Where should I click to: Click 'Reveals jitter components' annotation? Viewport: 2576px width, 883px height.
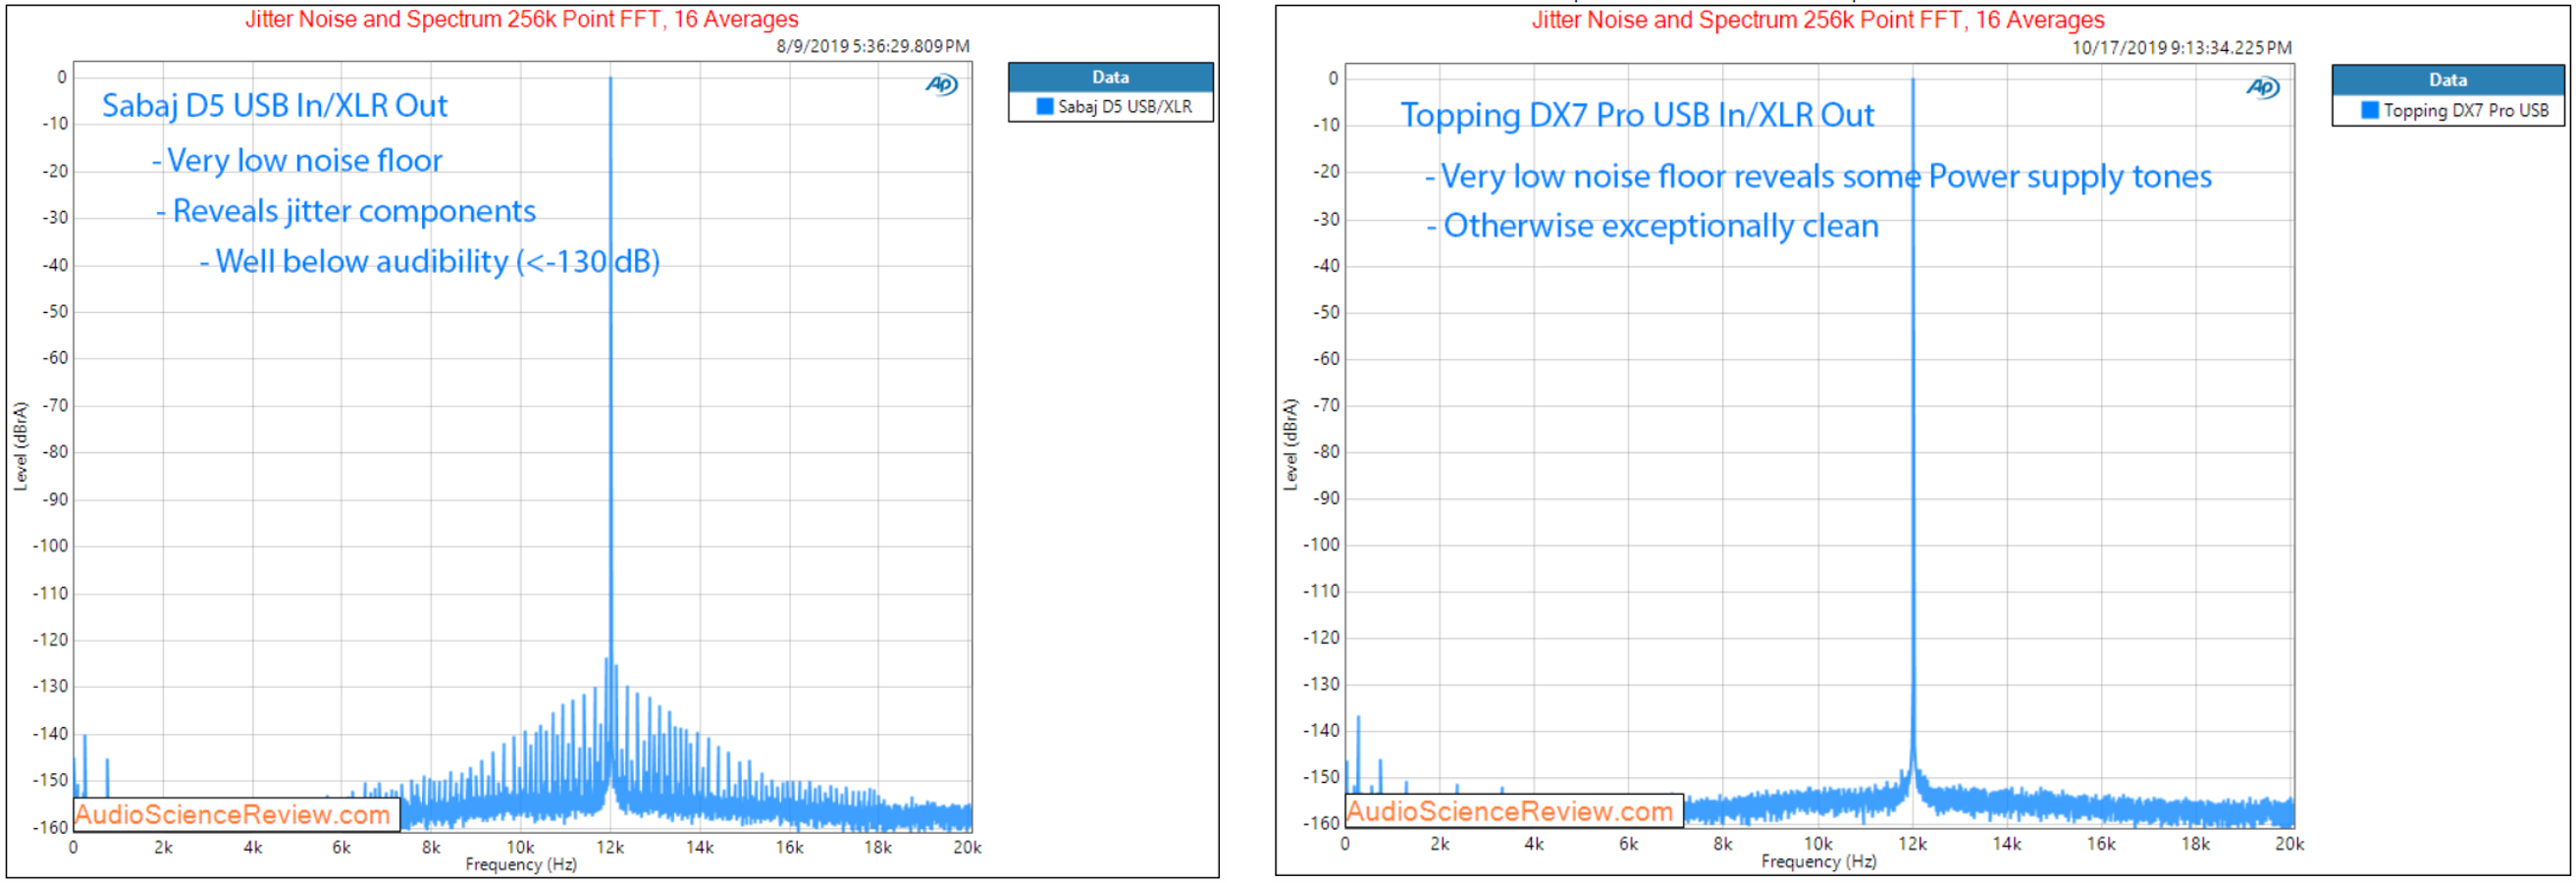click(346, 212)
